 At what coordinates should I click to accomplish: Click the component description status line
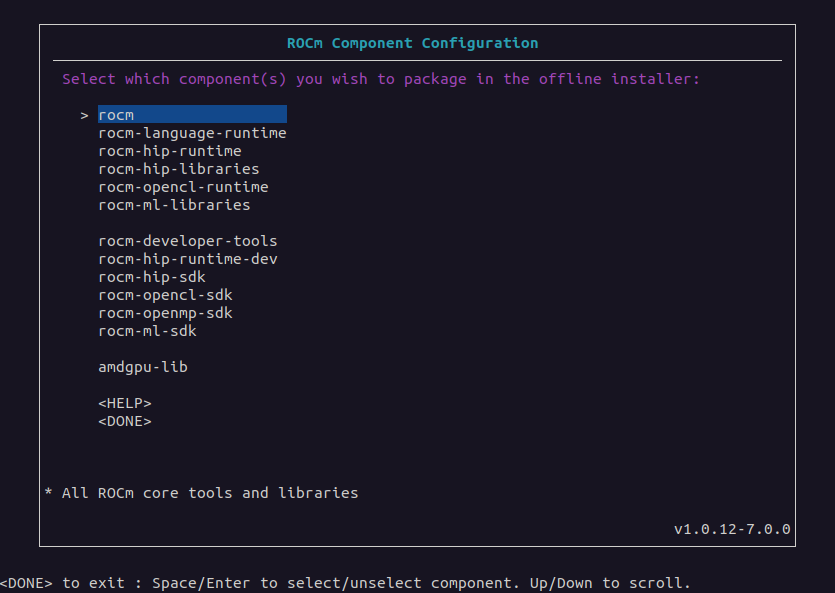coord(202,493)
